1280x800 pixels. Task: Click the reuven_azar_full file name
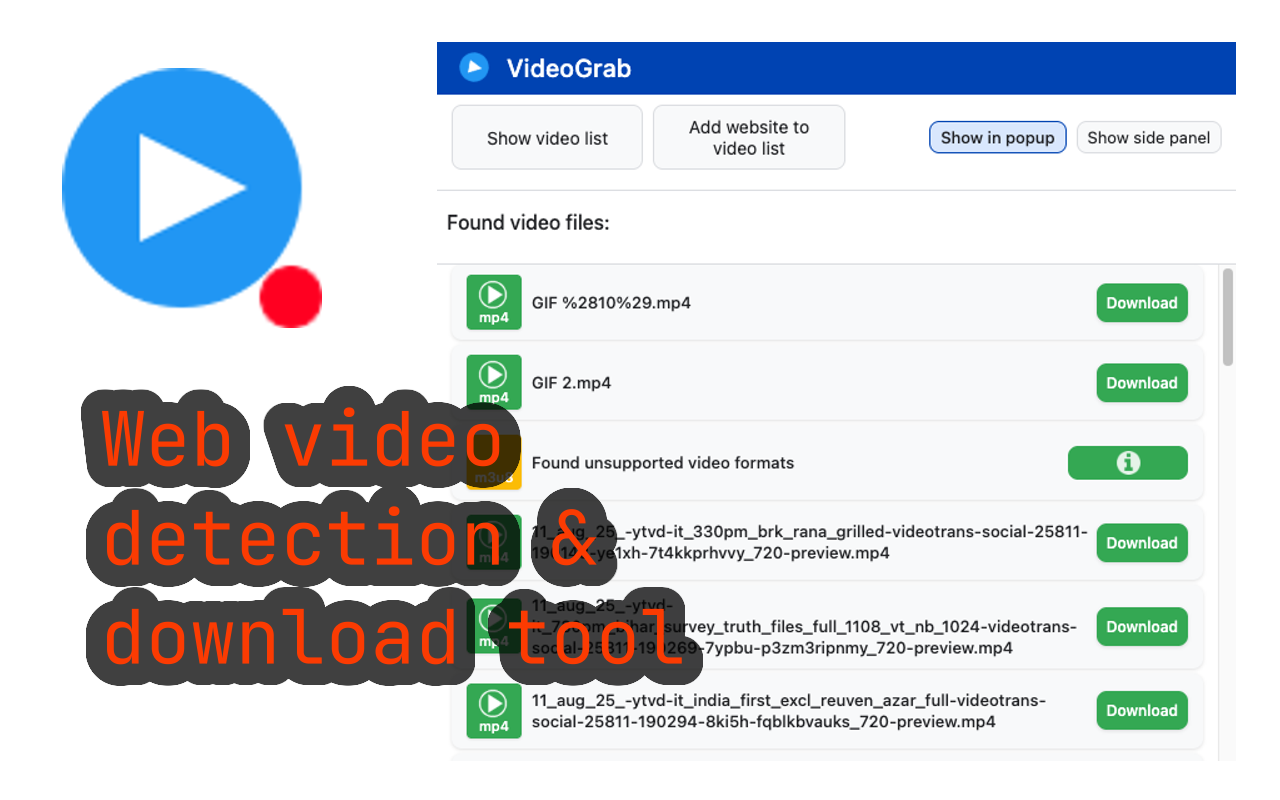(x=789, y=711)
